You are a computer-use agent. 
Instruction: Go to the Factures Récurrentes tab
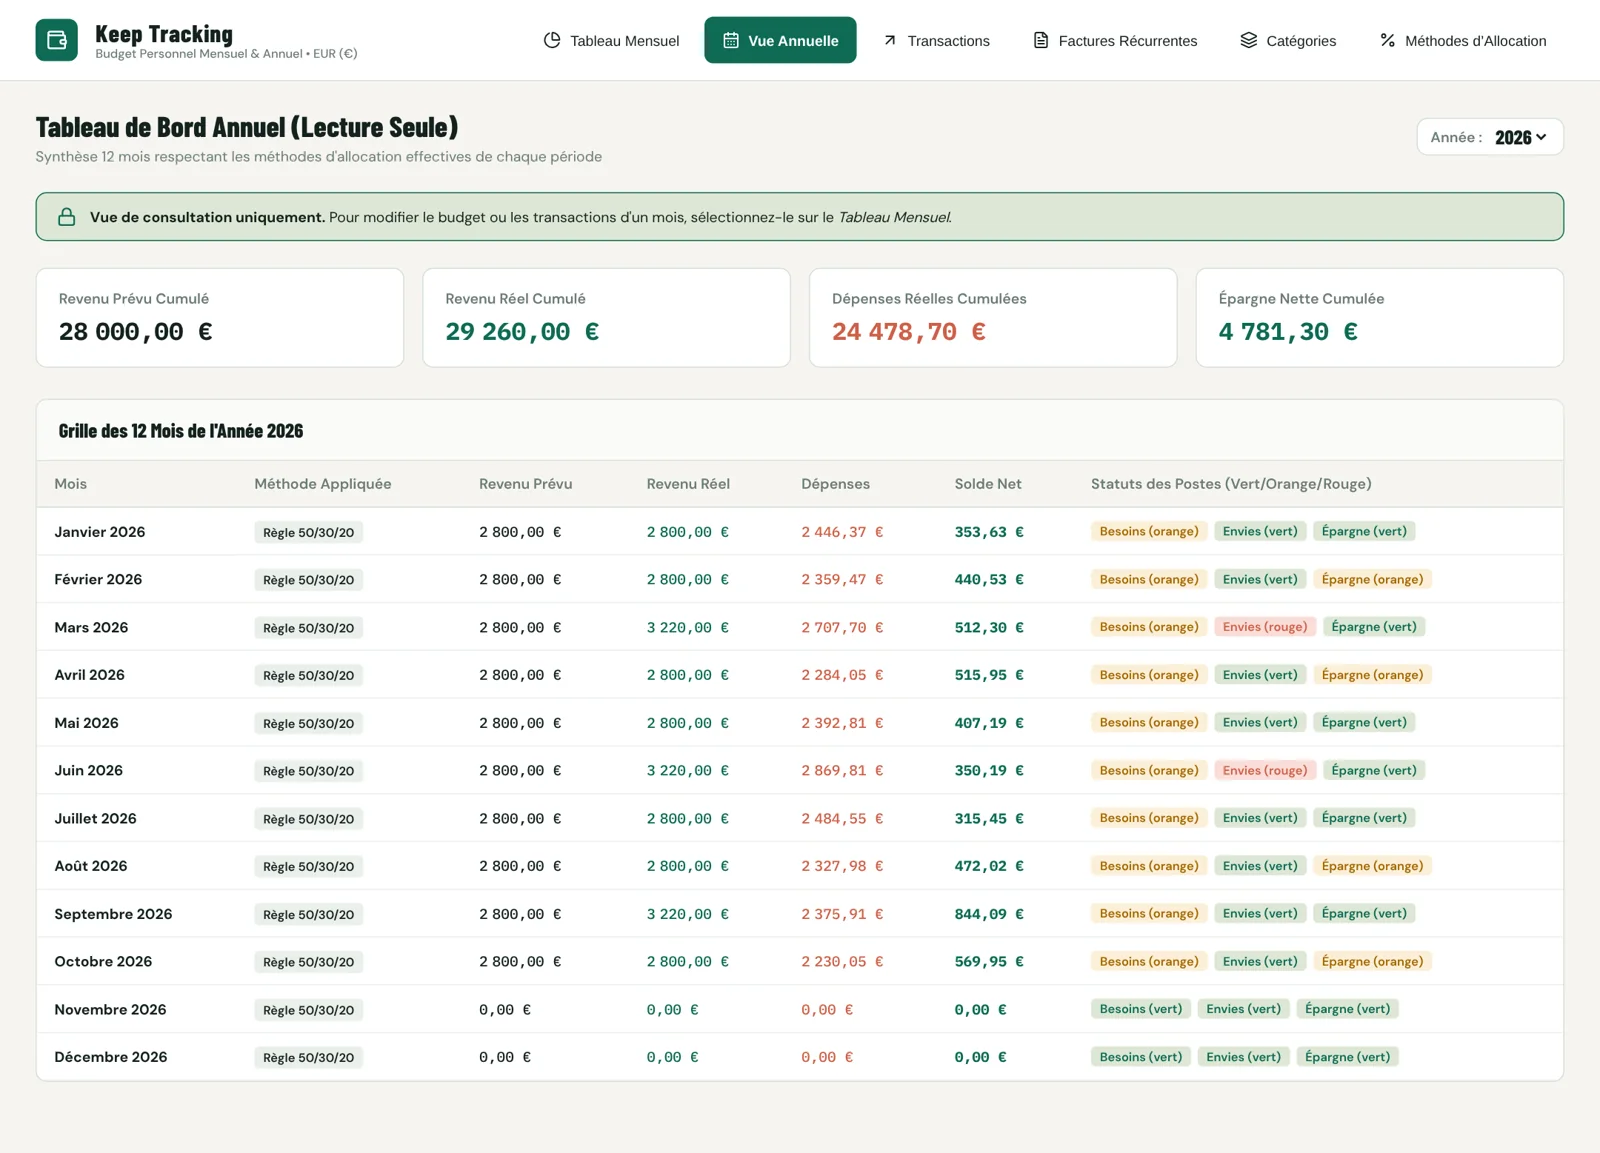[1115, 40]
